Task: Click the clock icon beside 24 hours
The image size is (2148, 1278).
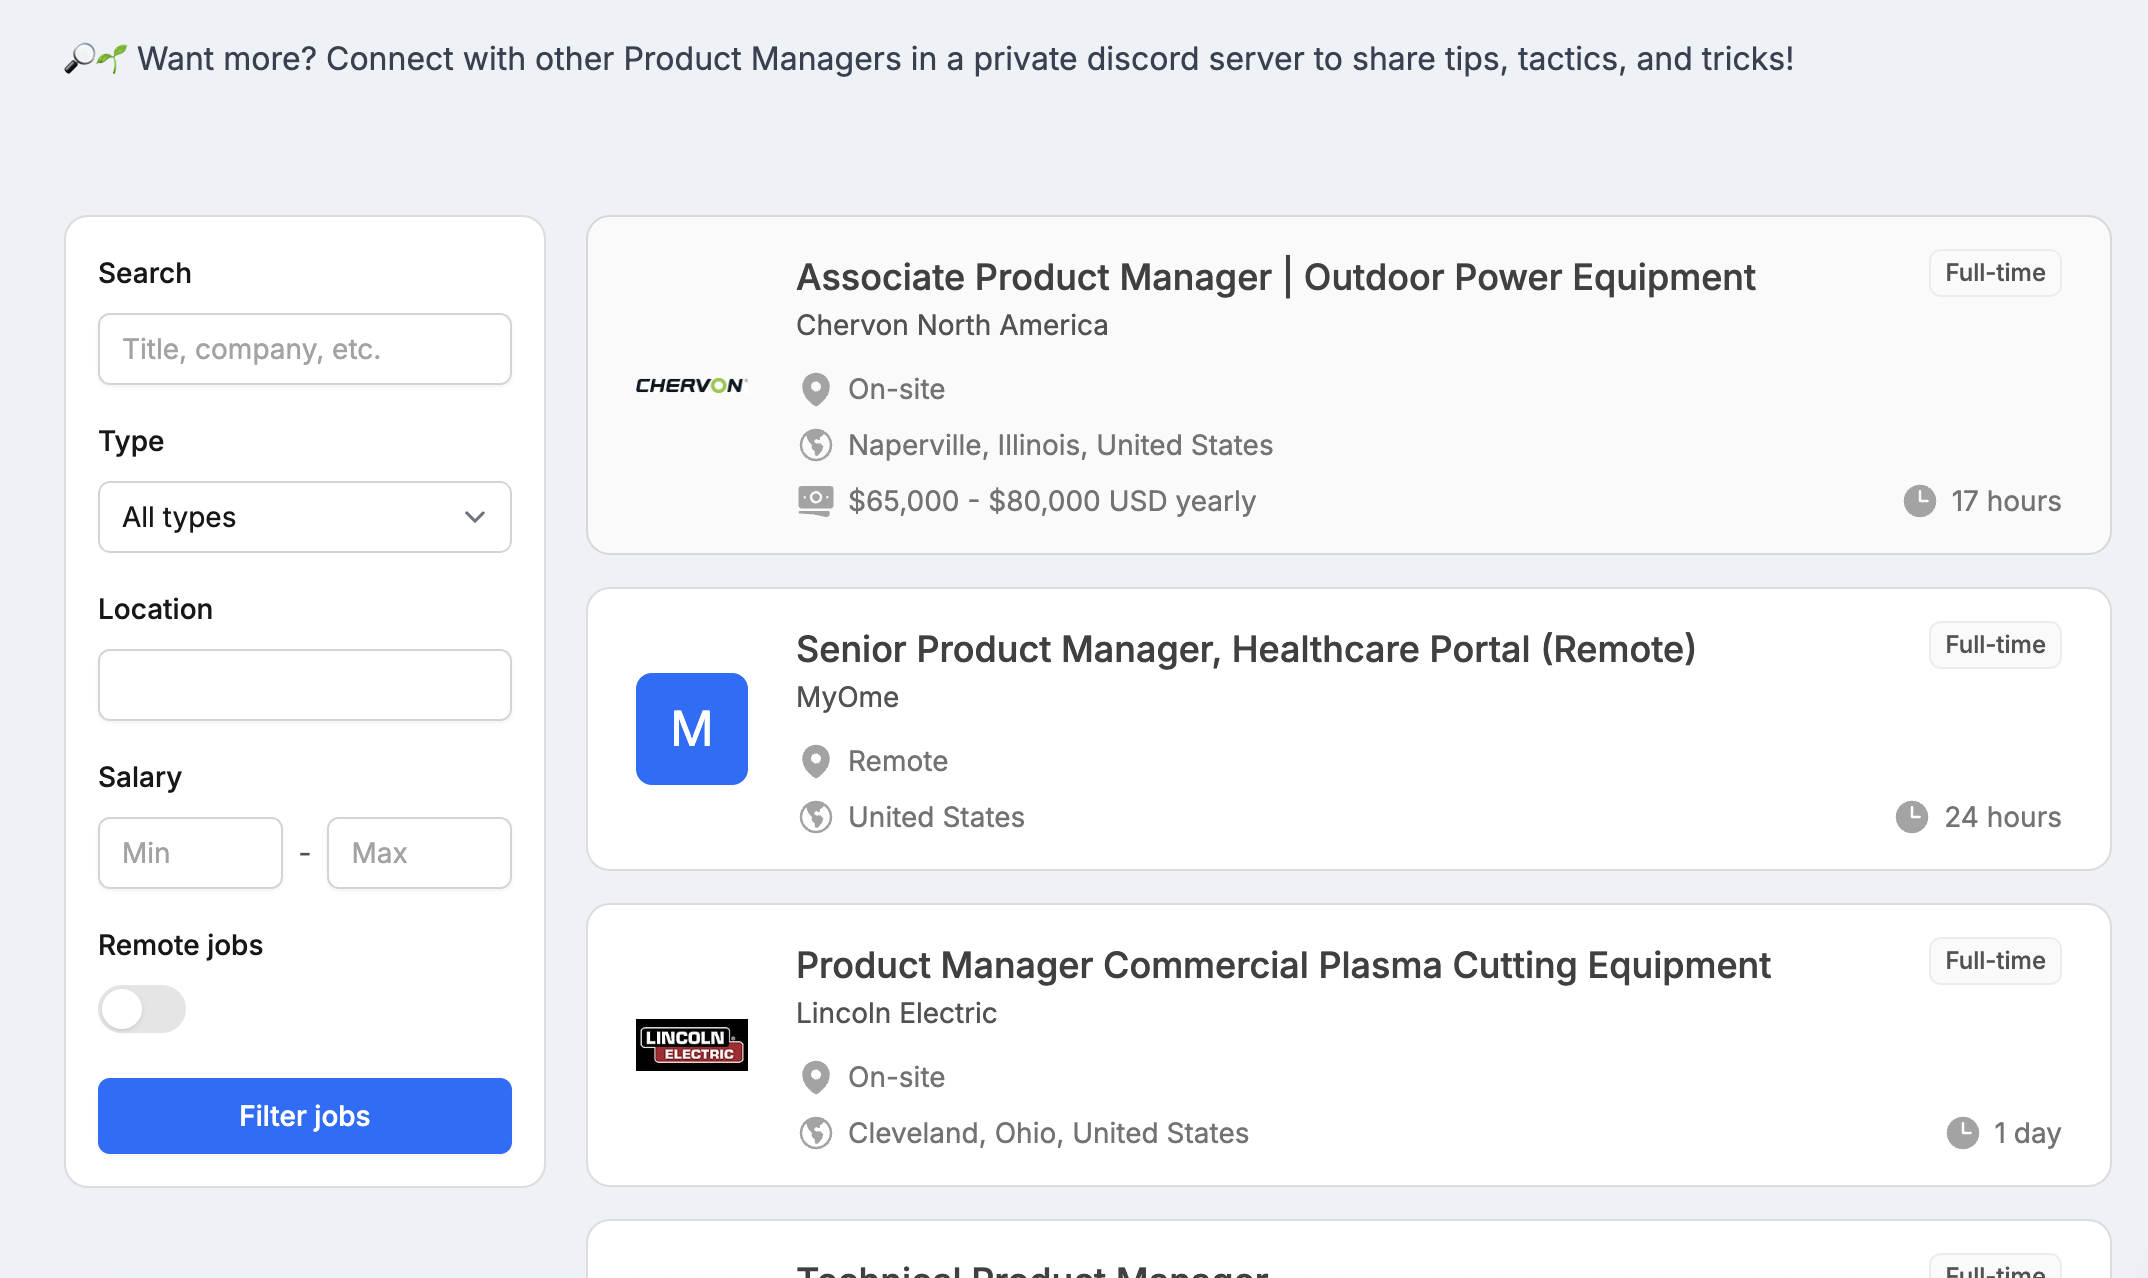Action: point(1911,816)
